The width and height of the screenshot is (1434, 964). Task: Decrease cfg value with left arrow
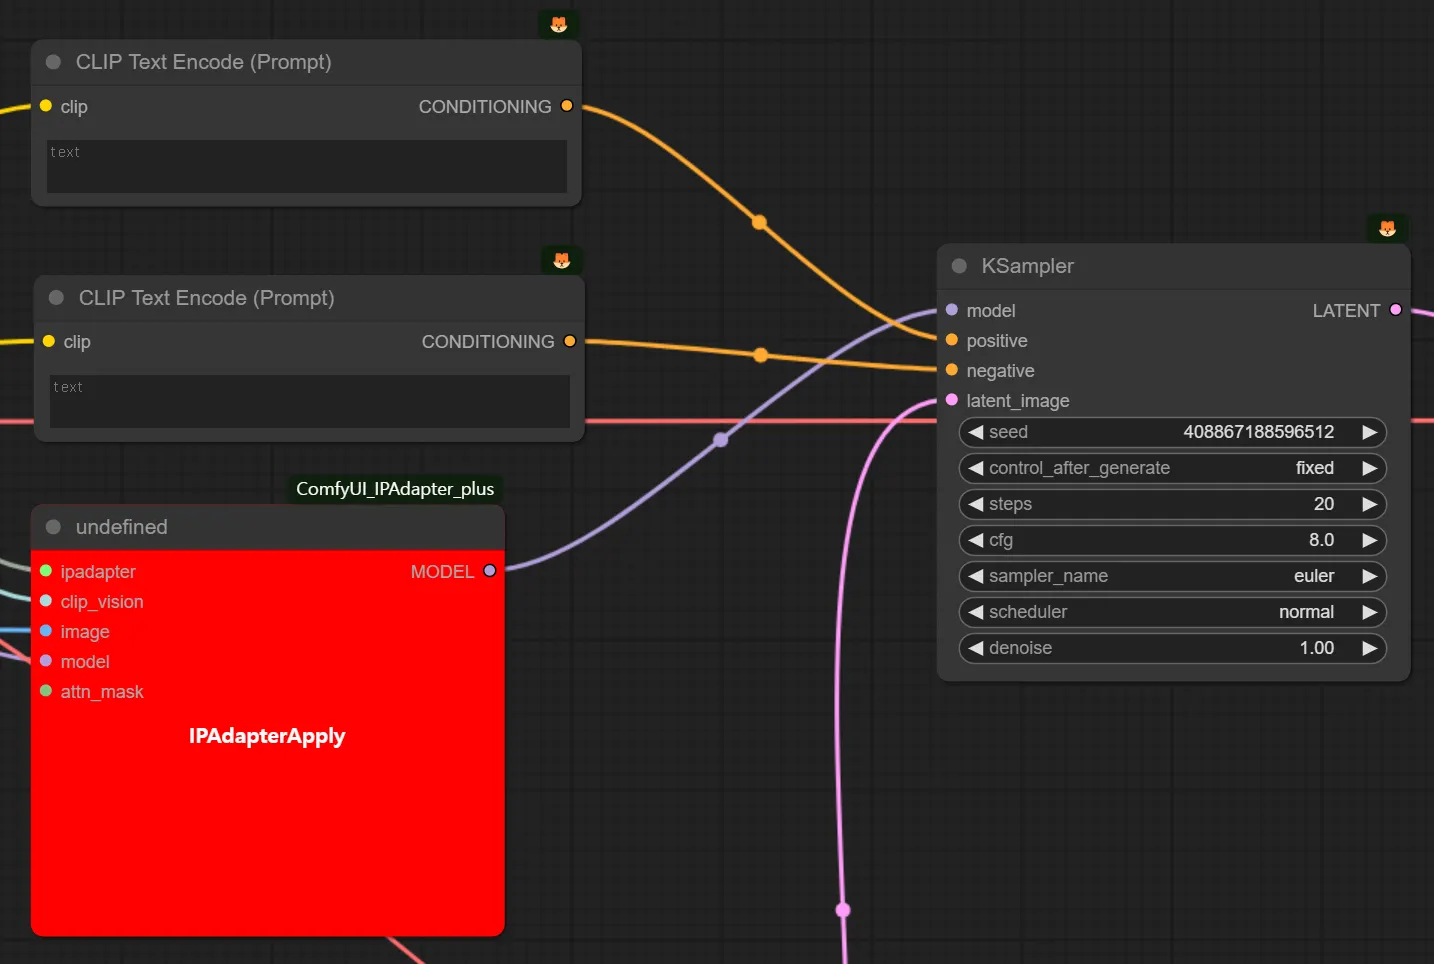click(976, 540)
